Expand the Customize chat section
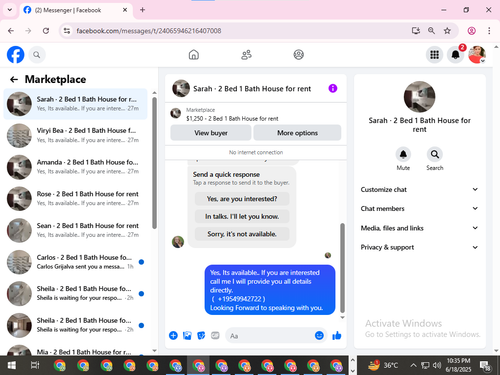 point(419,189)
